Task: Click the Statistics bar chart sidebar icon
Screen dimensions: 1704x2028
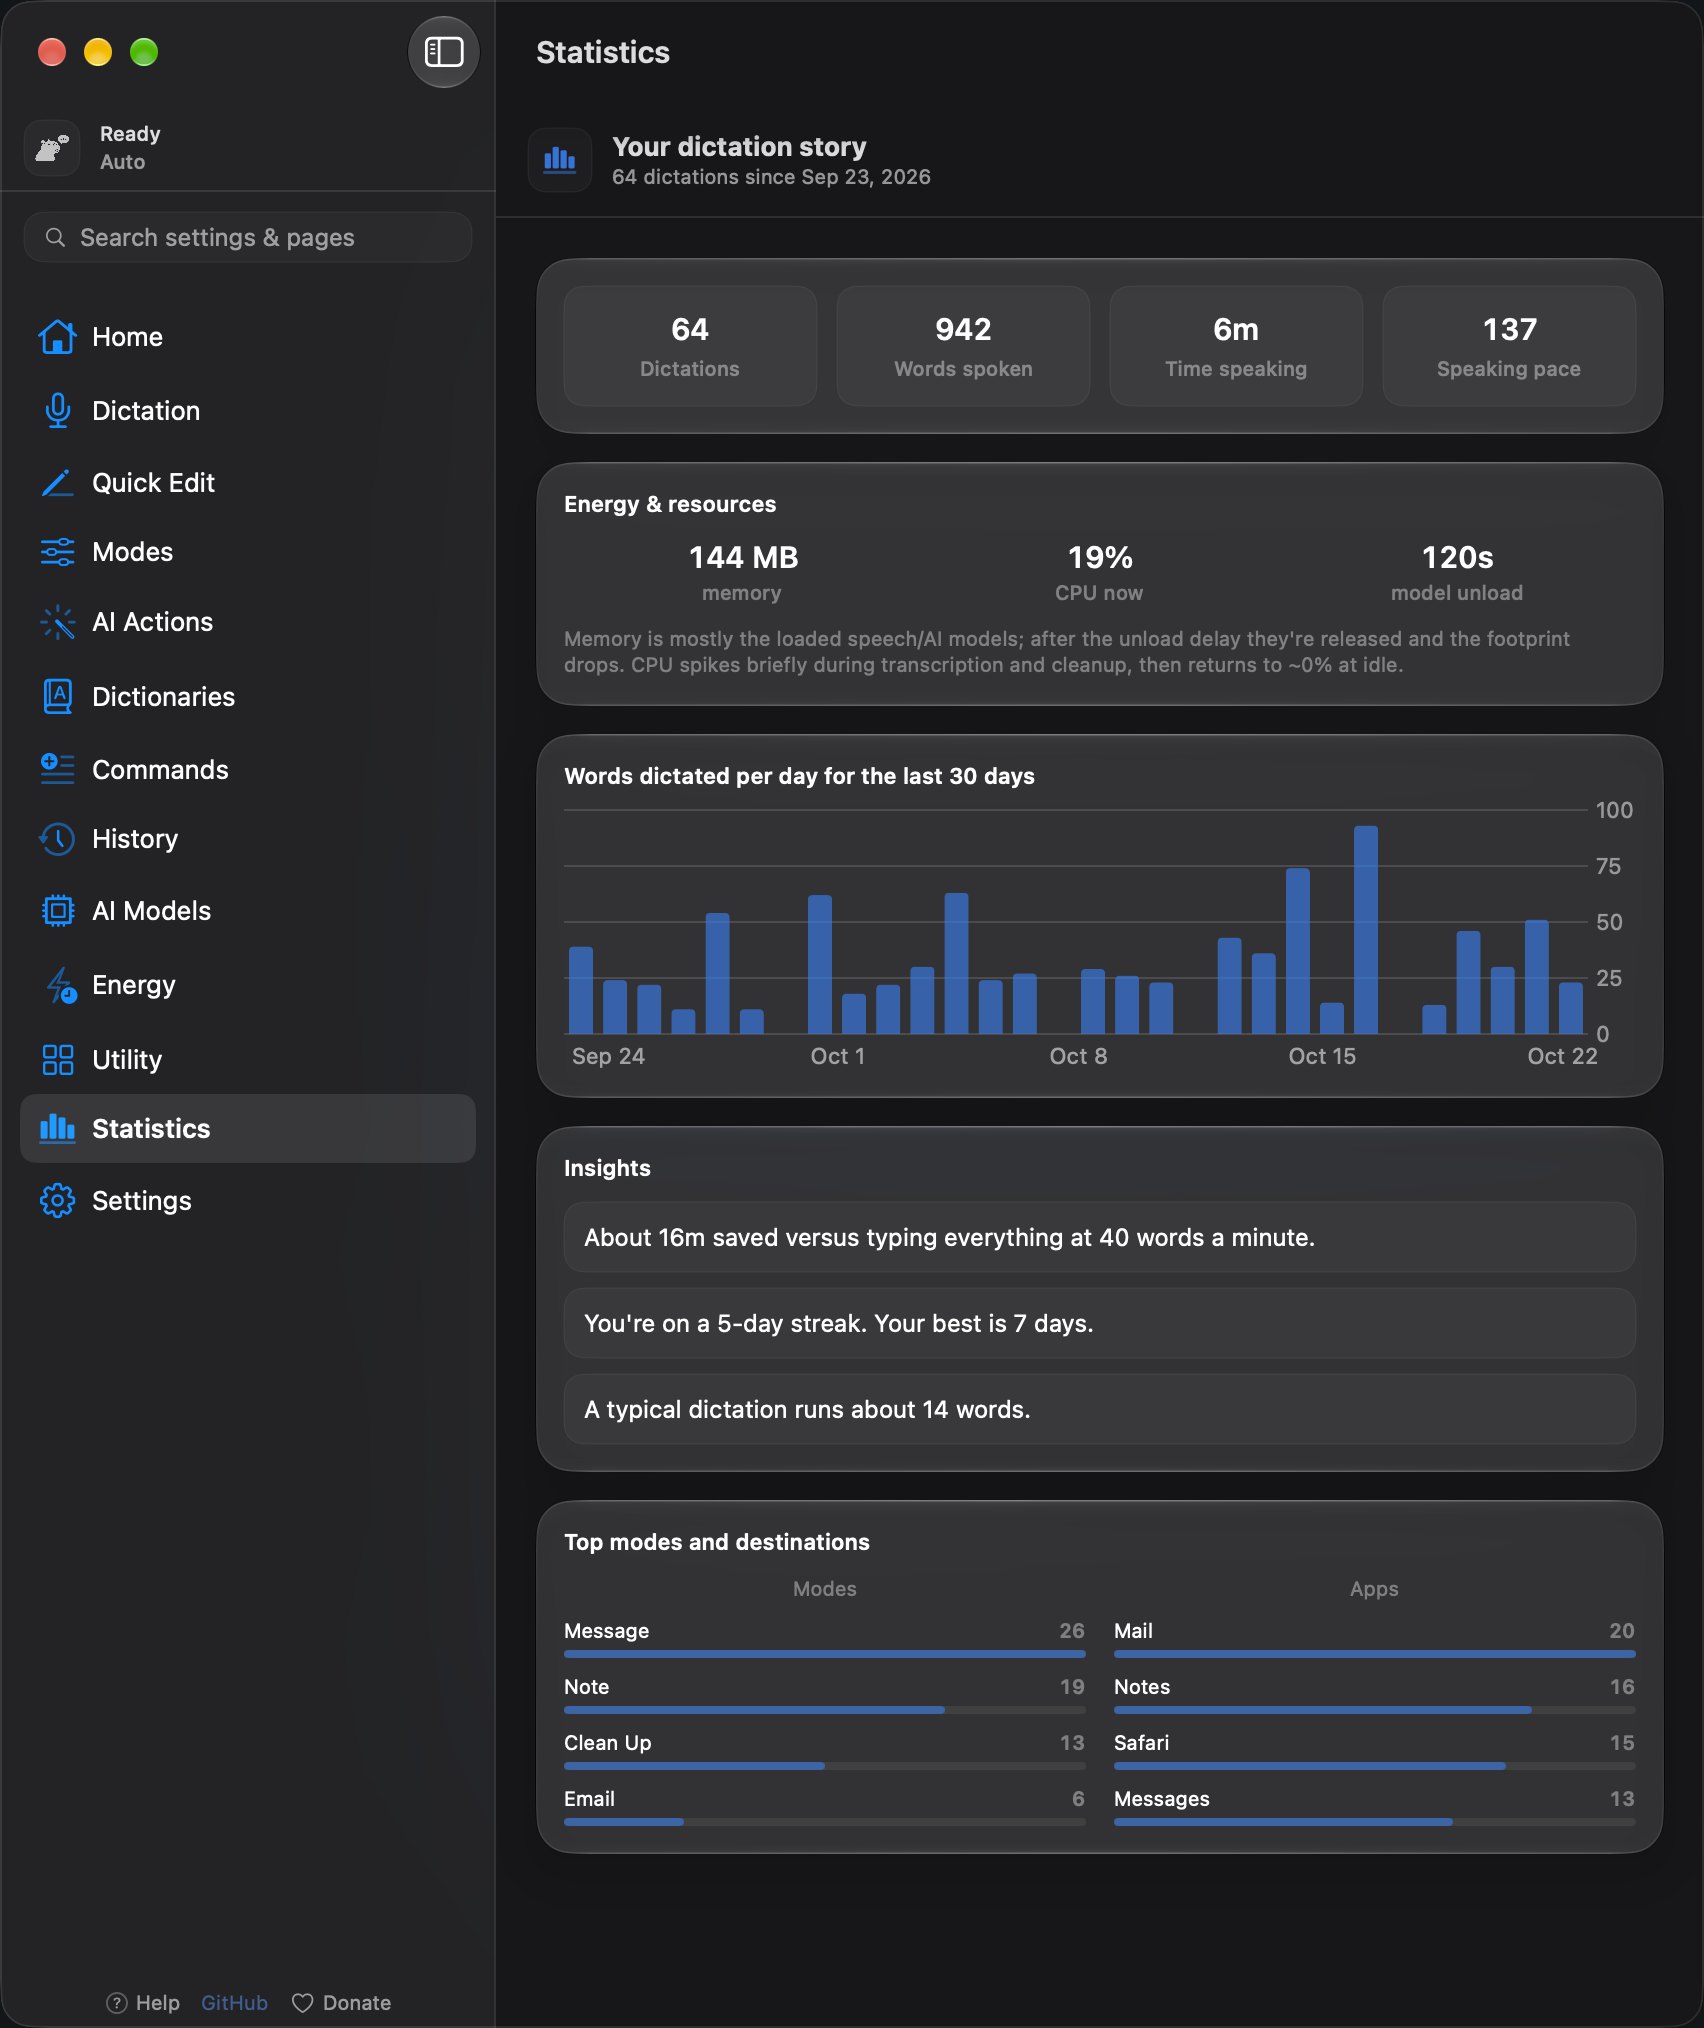Action: [x=57, y=1128]
